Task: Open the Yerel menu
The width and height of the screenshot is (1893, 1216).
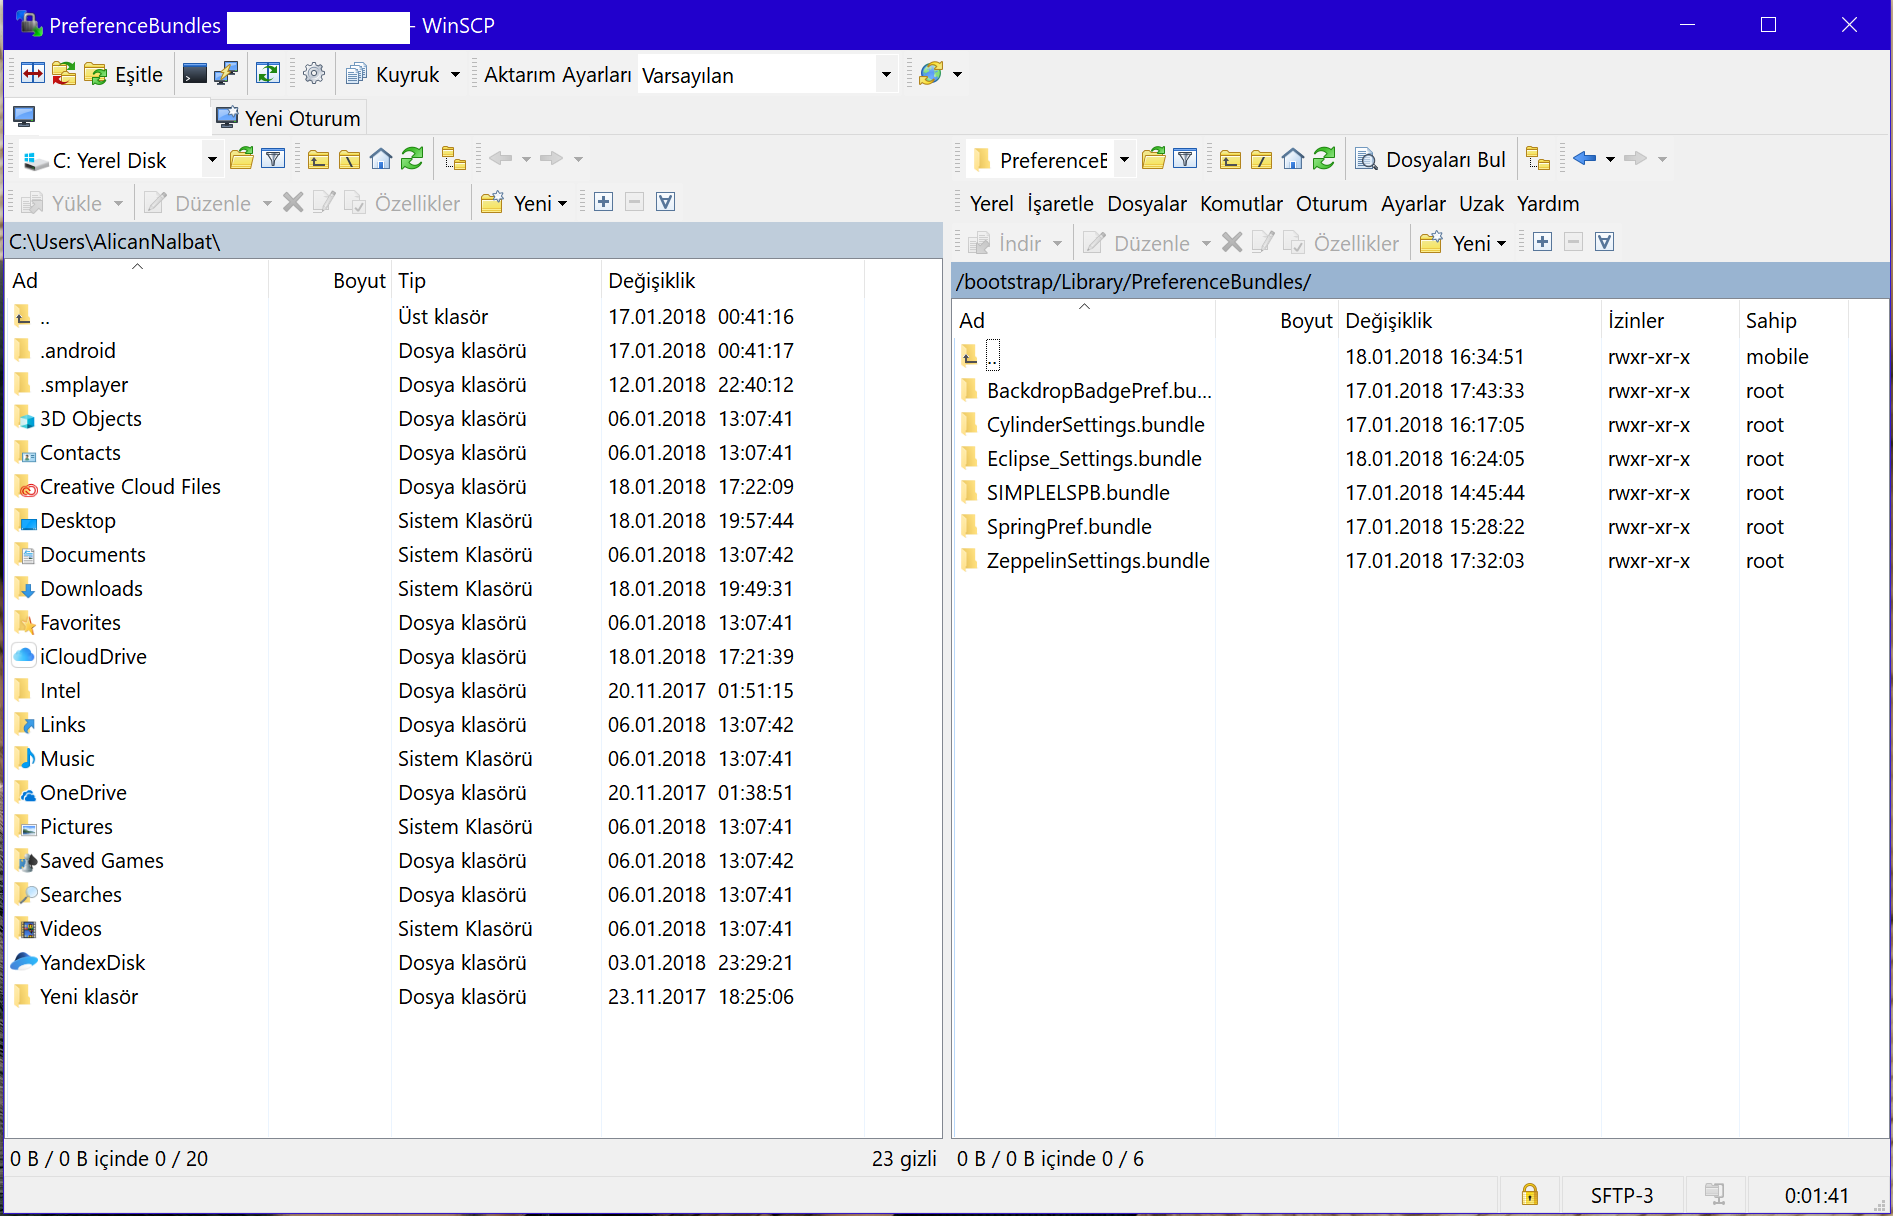Action: click(x=992, y=204)
